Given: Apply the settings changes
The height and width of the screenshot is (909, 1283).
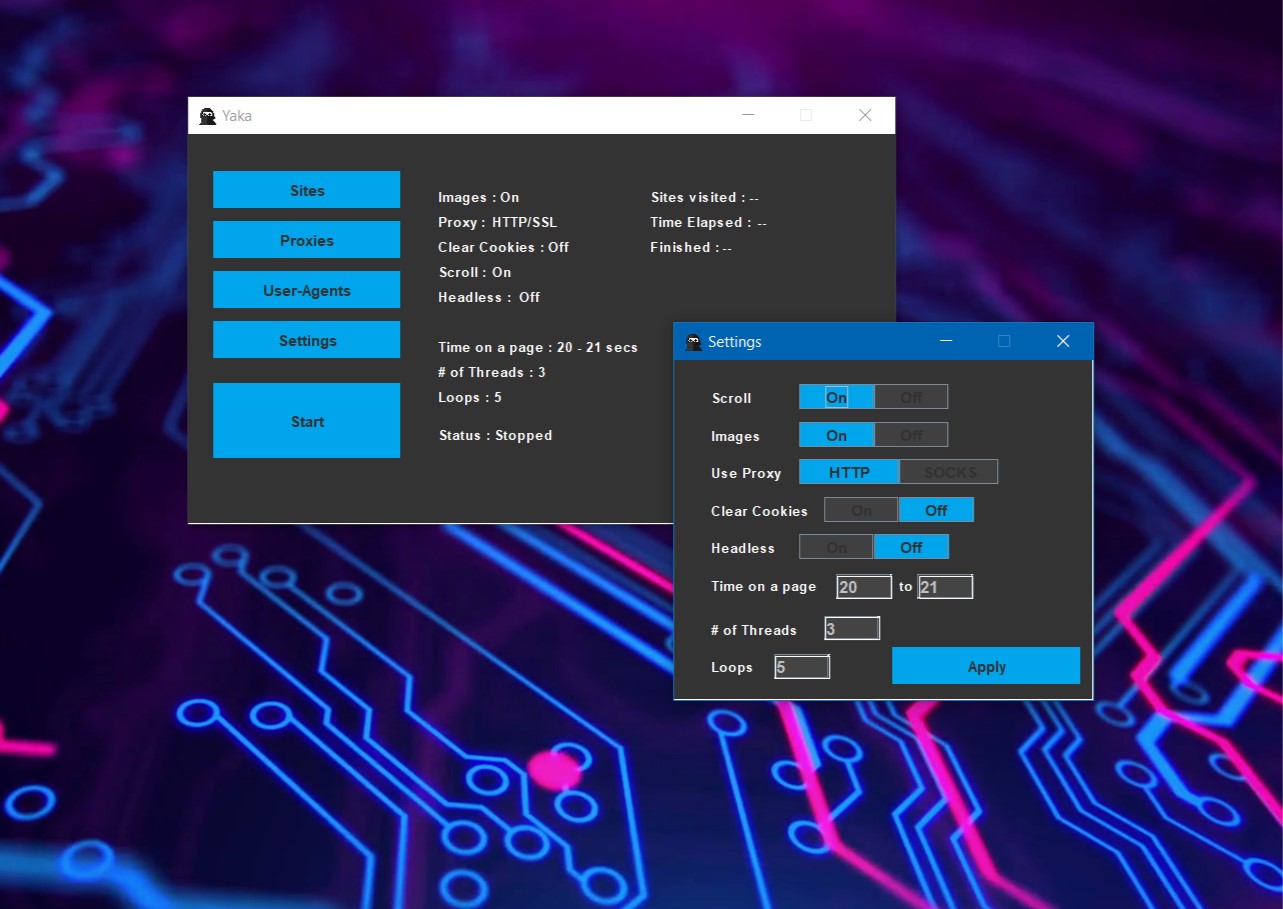Looking at the screenshot, I should 985,666.
